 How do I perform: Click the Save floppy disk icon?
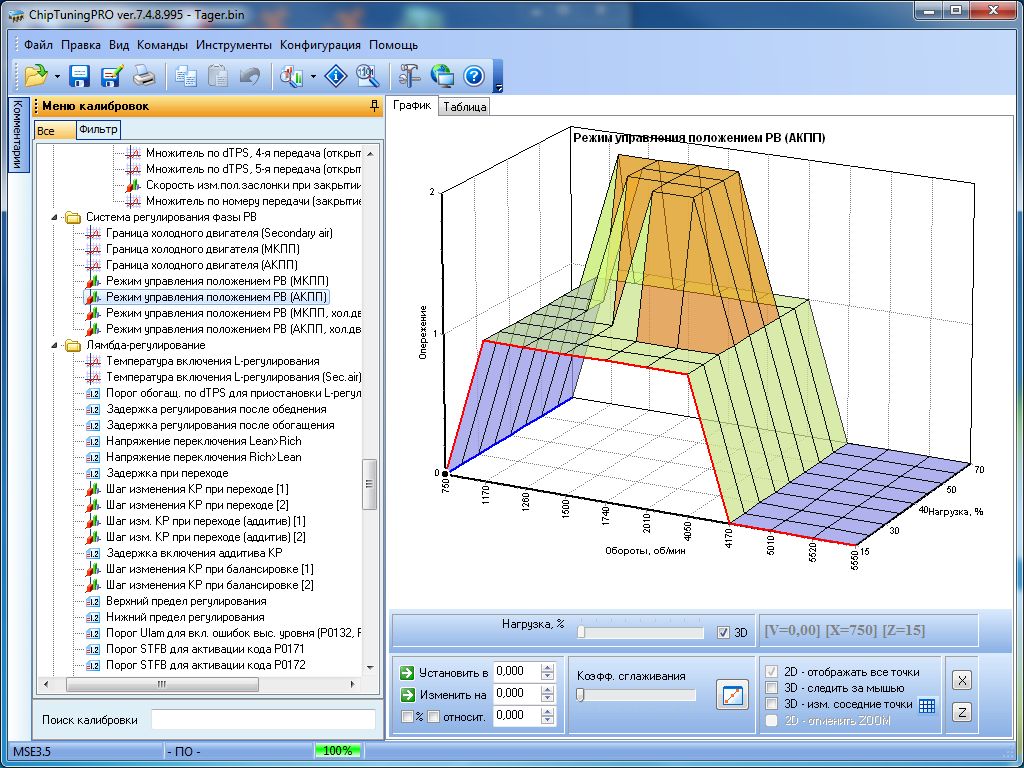pos(79,76)
